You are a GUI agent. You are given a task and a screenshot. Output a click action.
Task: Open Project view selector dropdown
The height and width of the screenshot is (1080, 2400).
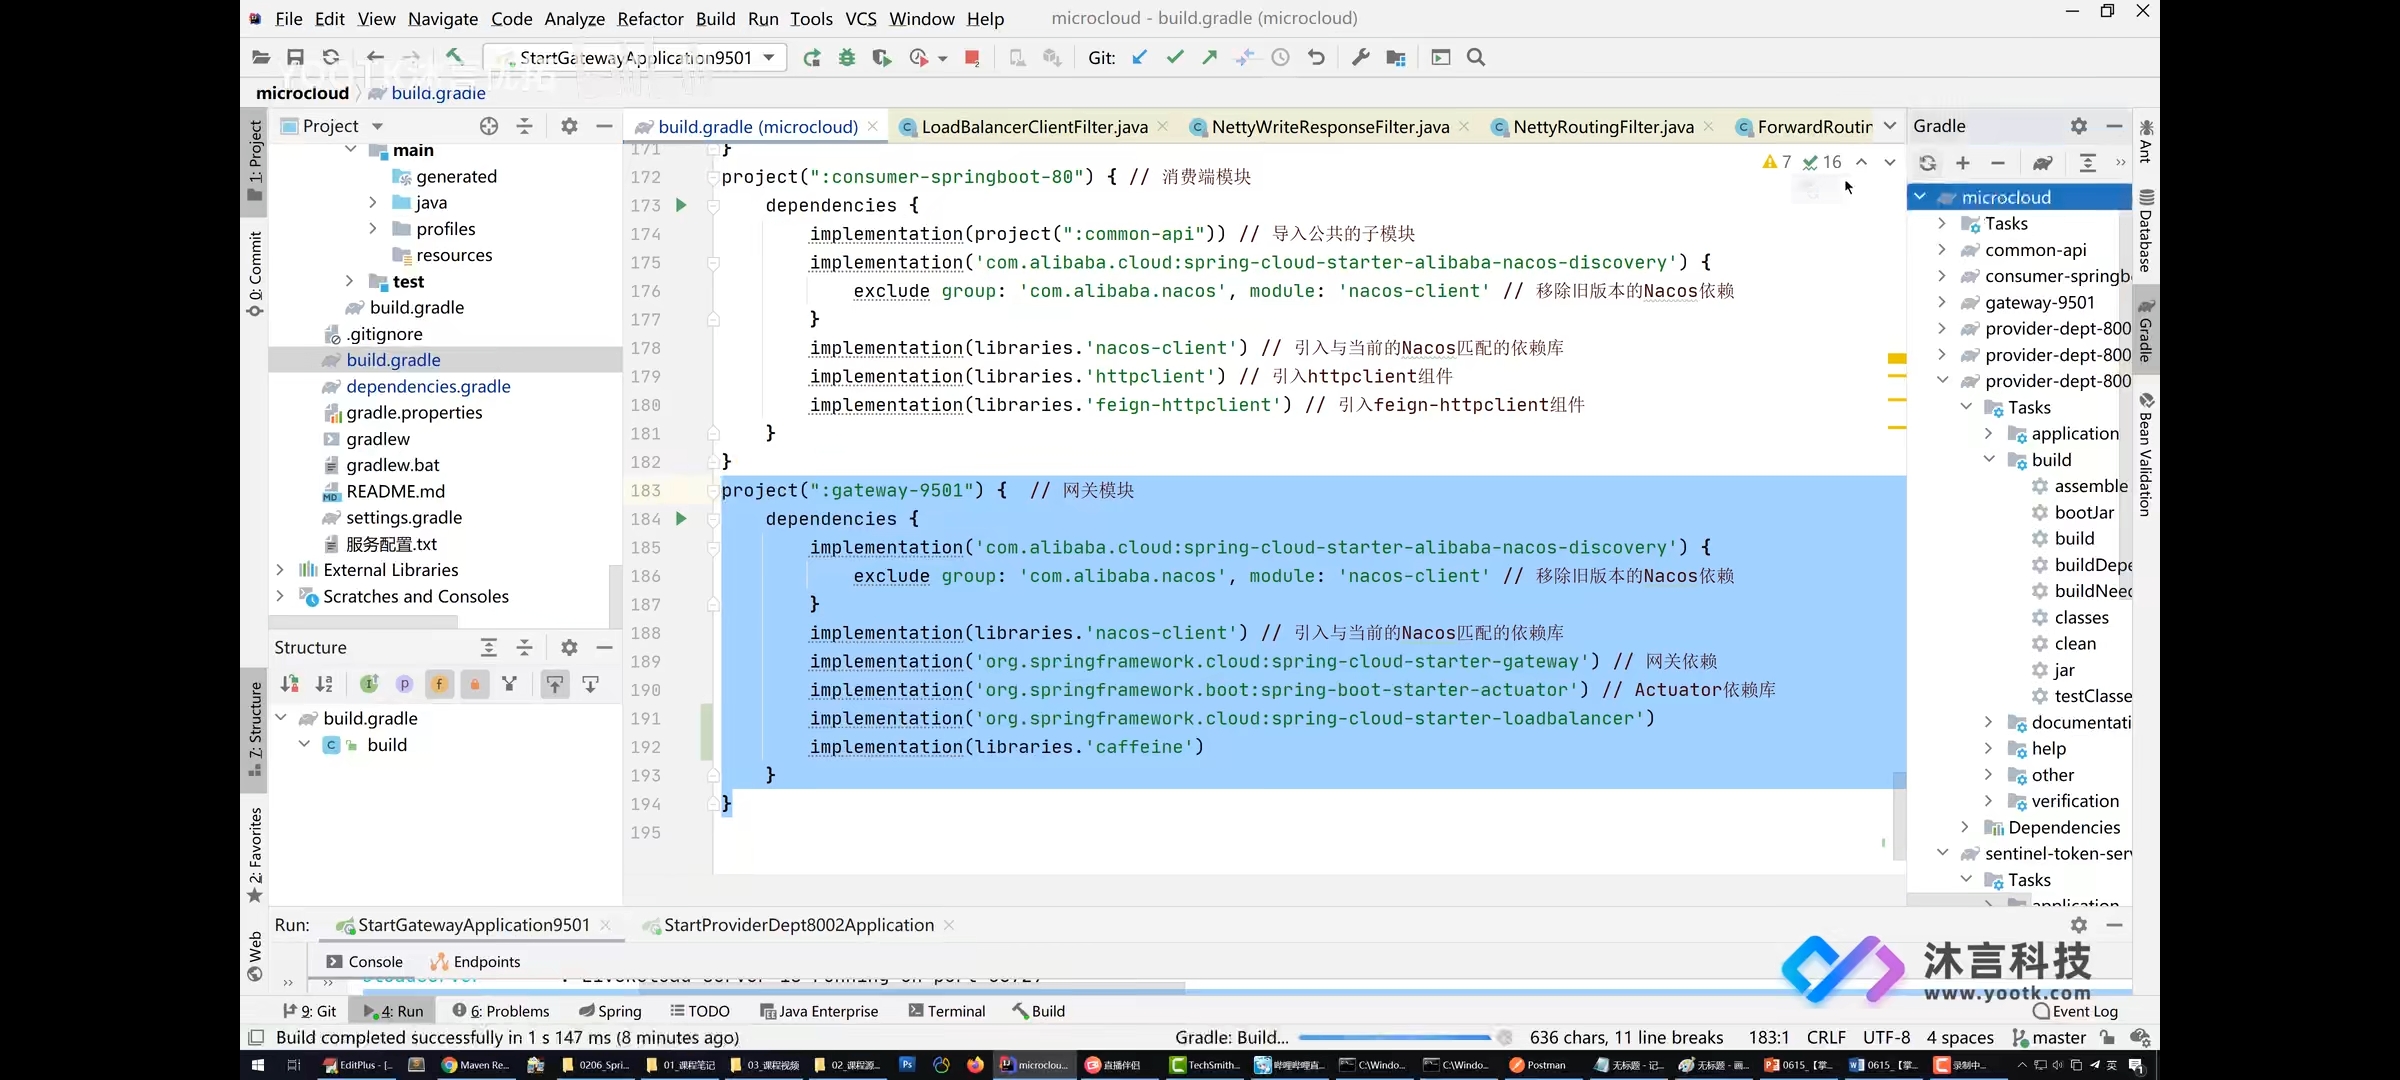click(x=377, y=126)
